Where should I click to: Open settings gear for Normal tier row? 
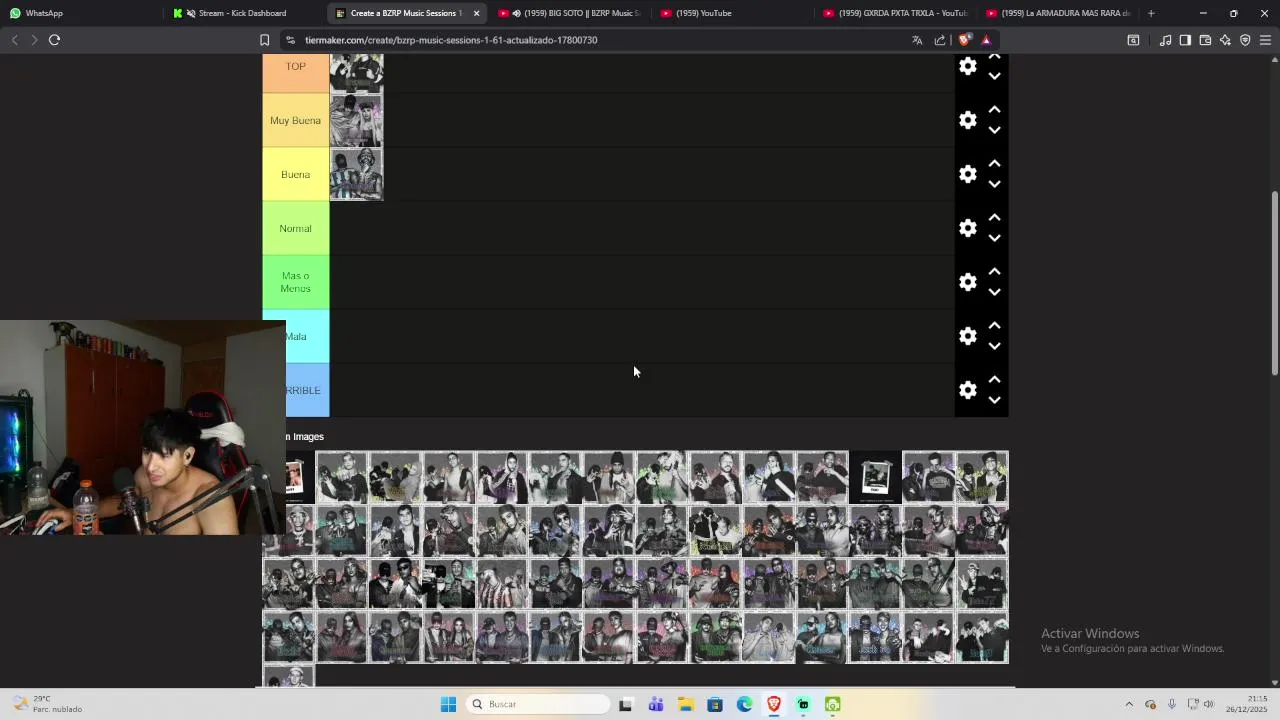click(x=967, y=228)
